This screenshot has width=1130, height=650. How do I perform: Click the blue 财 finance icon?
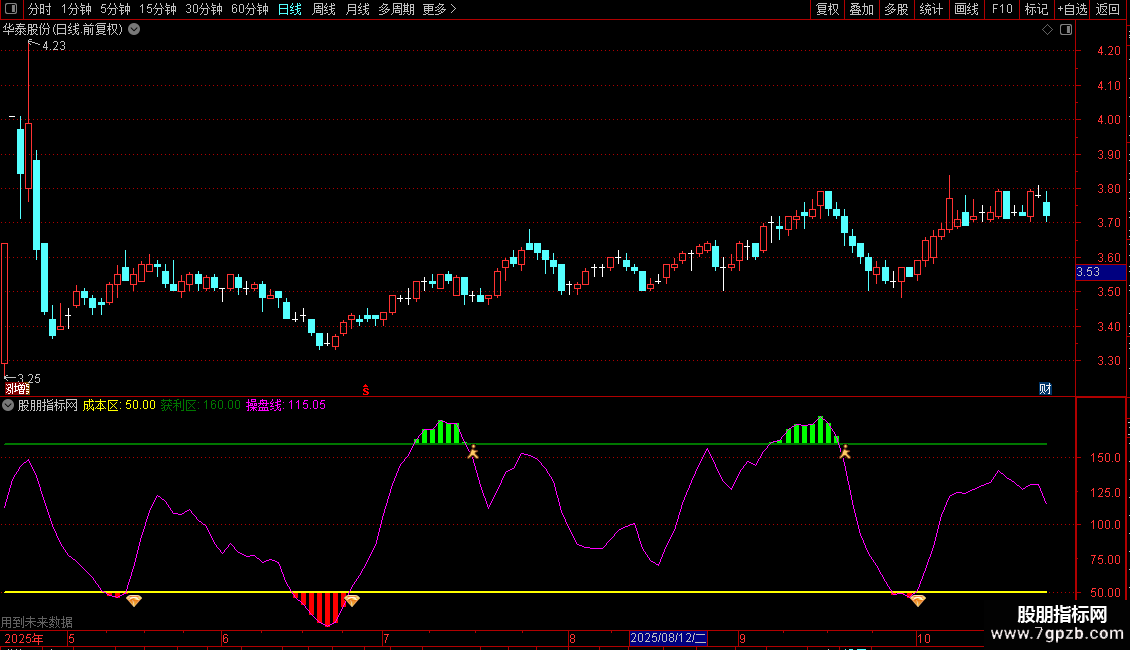pyautogui.click(x=1045, y=389)
